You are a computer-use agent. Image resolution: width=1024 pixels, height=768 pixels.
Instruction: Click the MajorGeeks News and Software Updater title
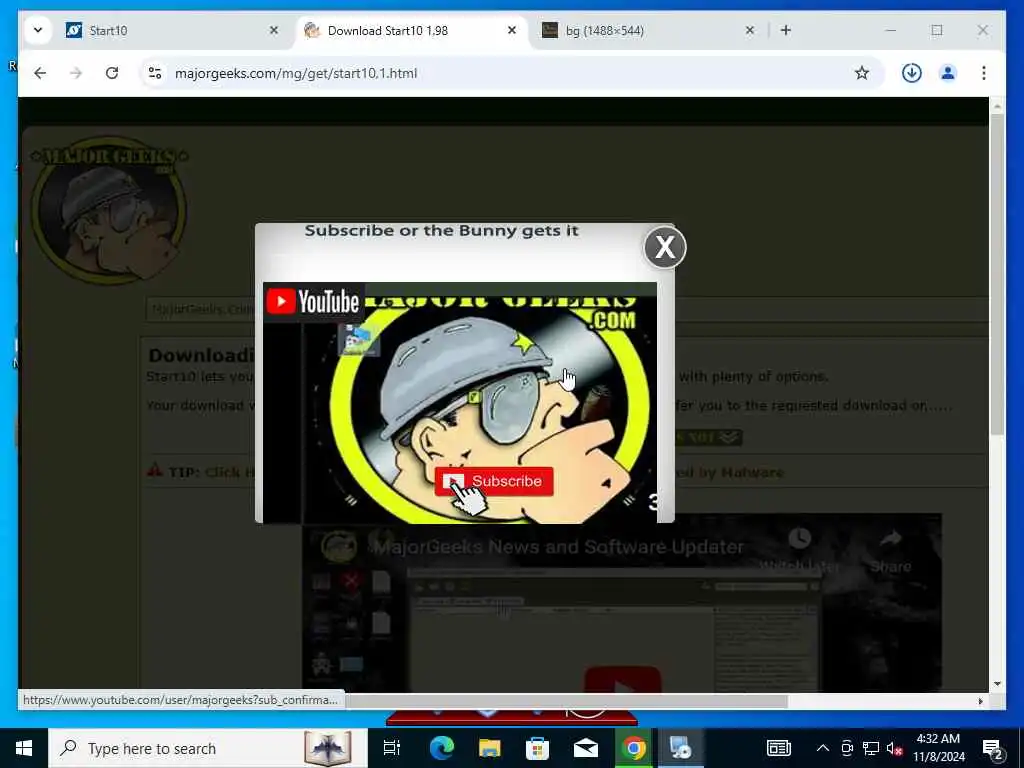tap(558, 547)
